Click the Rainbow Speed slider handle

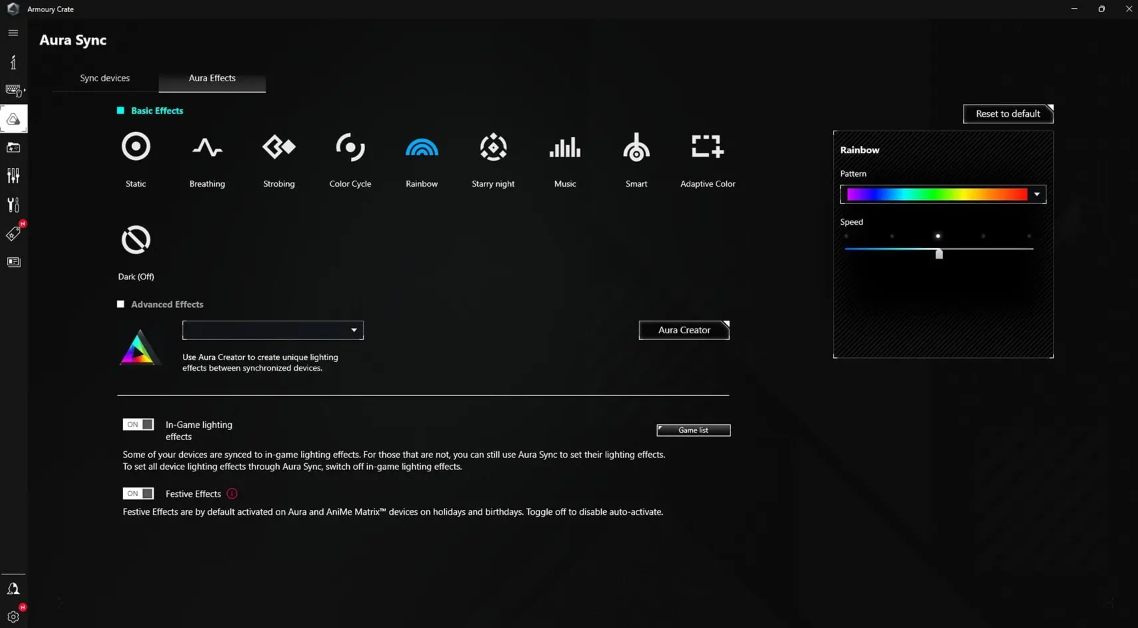tap(939, 254)
